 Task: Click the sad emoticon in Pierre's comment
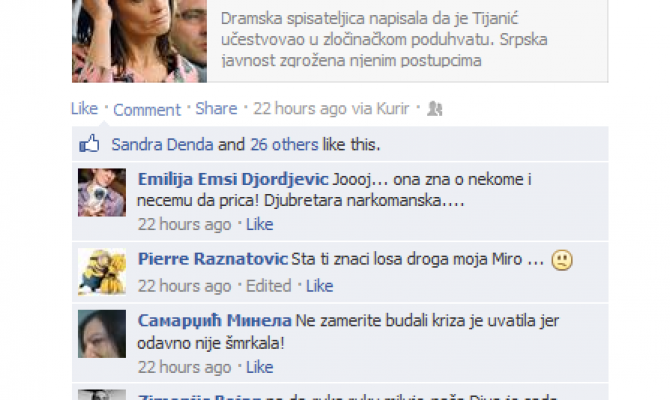click(562, 260)
